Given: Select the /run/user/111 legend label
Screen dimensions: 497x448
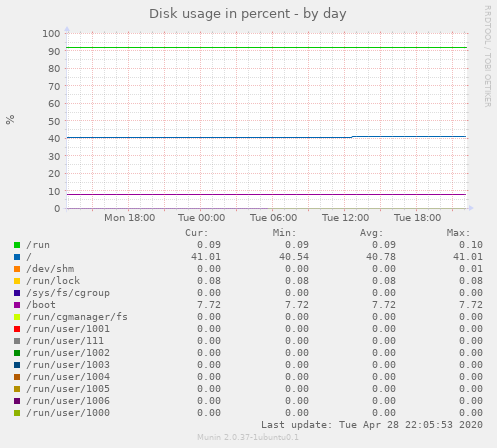Looking at the screenshot, I should click(65, 341).
